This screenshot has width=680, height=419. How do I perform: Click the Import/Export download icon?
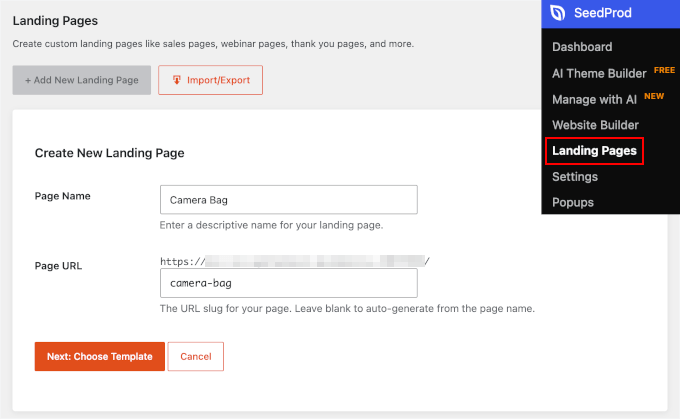click(177, 80)
